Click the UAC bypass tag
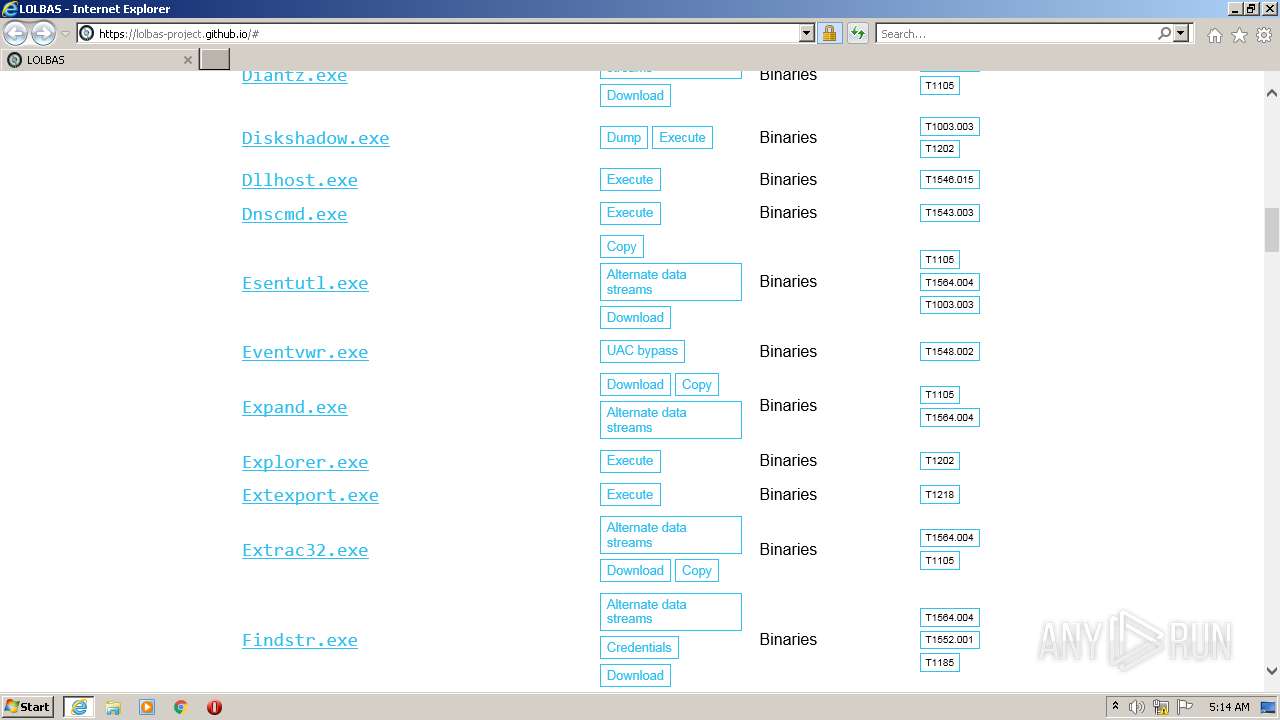1280x720 pixels. coord(642,351)
